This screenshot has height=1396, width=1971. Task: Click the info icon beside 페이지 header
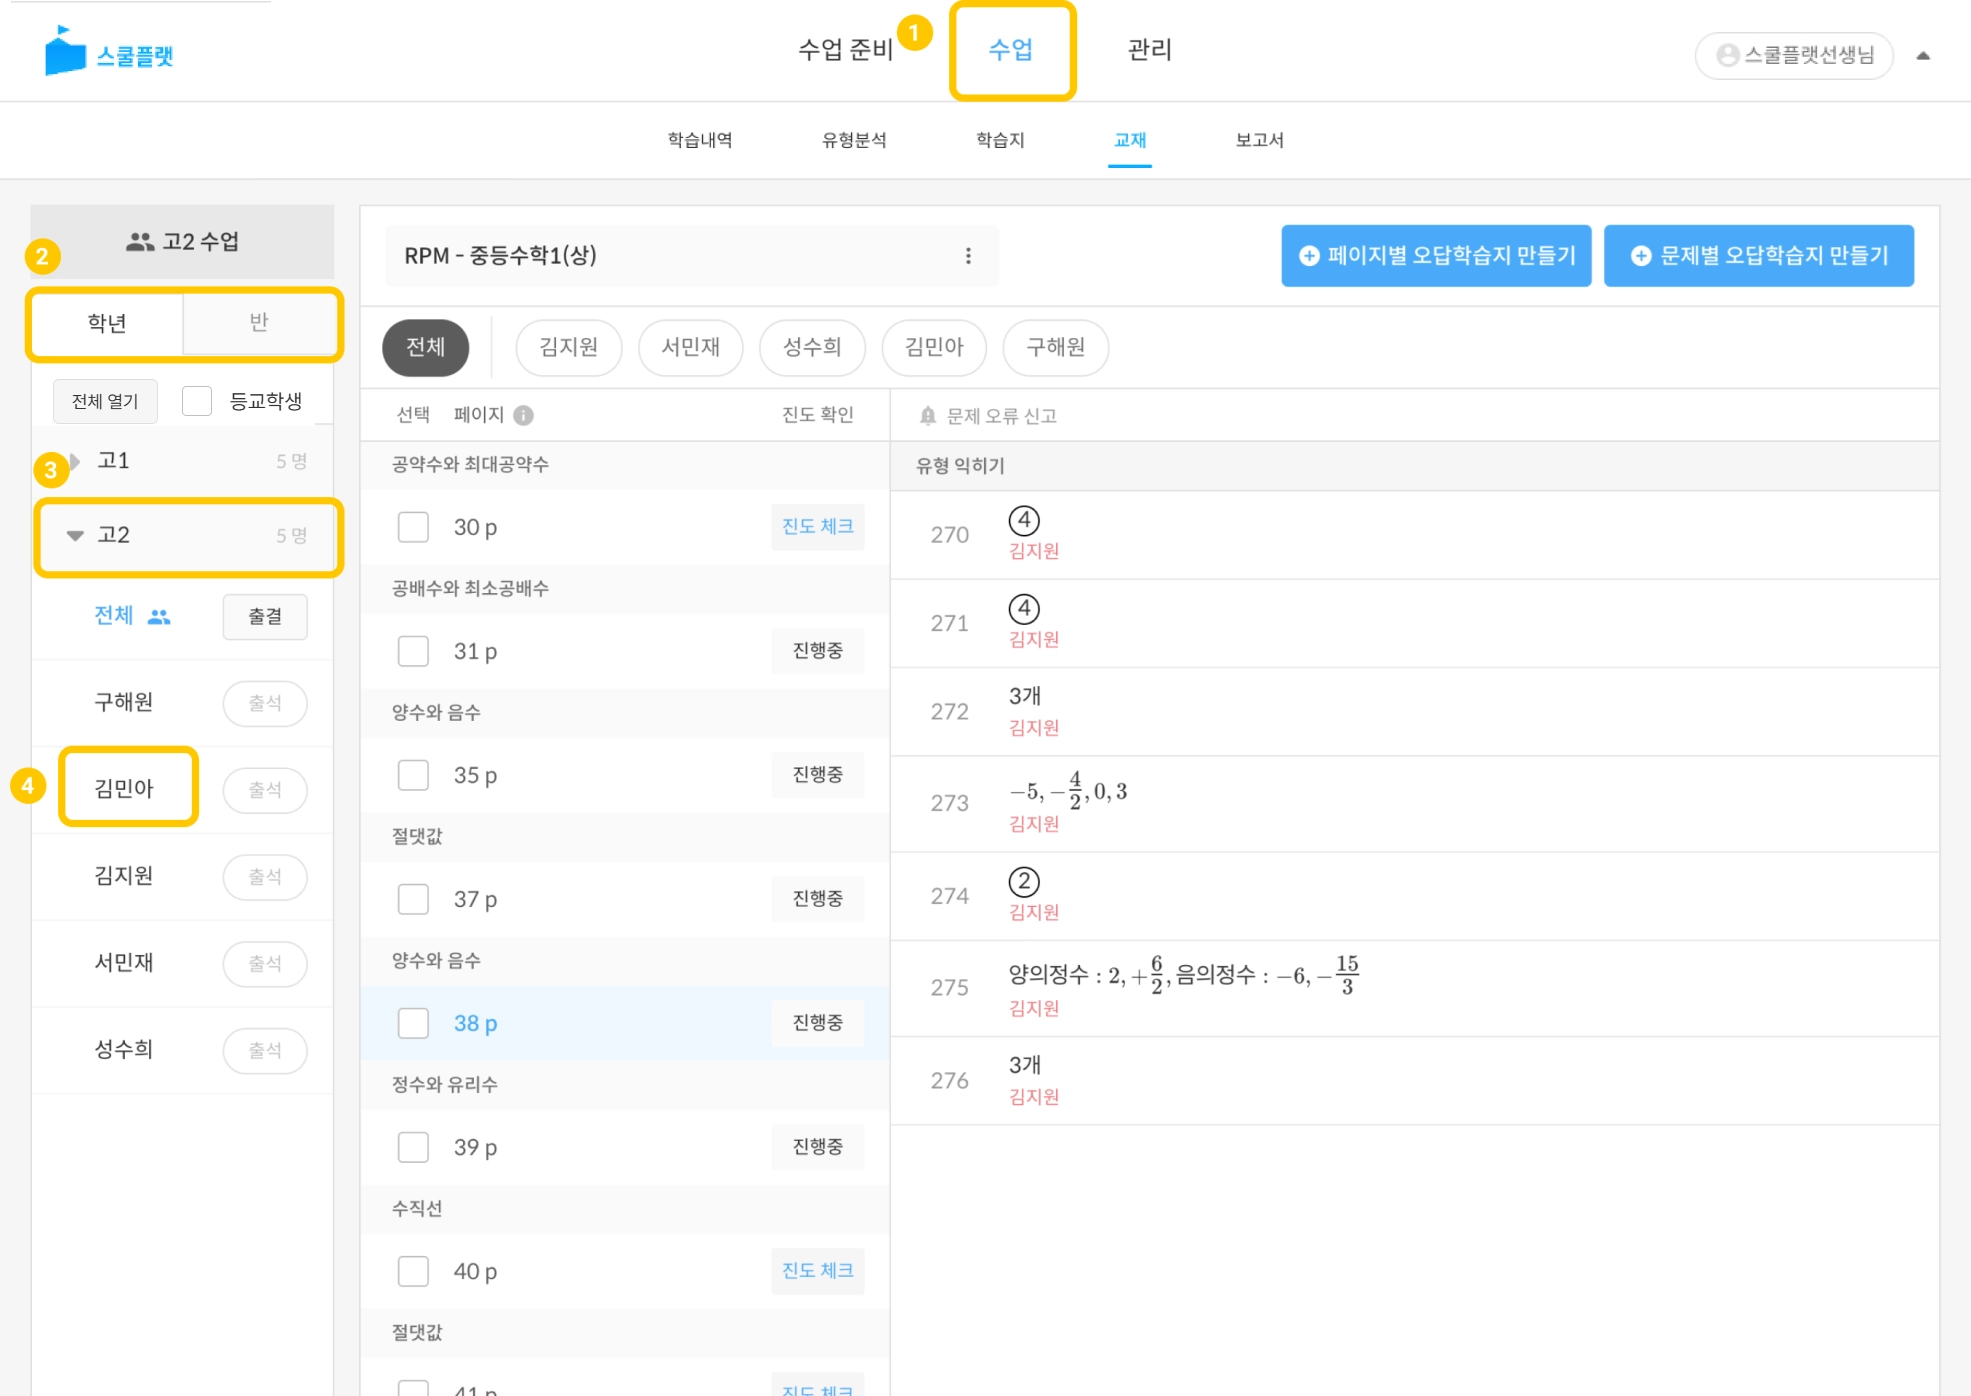(523, 415)
